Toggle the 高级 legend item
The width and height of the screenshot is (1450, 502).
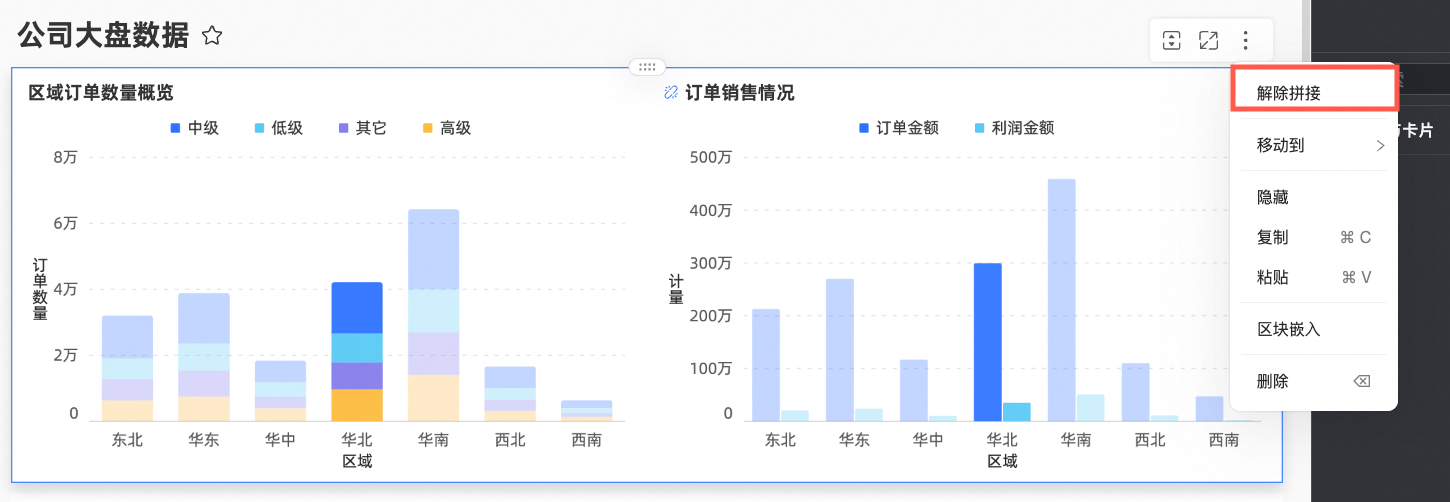(x=446, y=128)
